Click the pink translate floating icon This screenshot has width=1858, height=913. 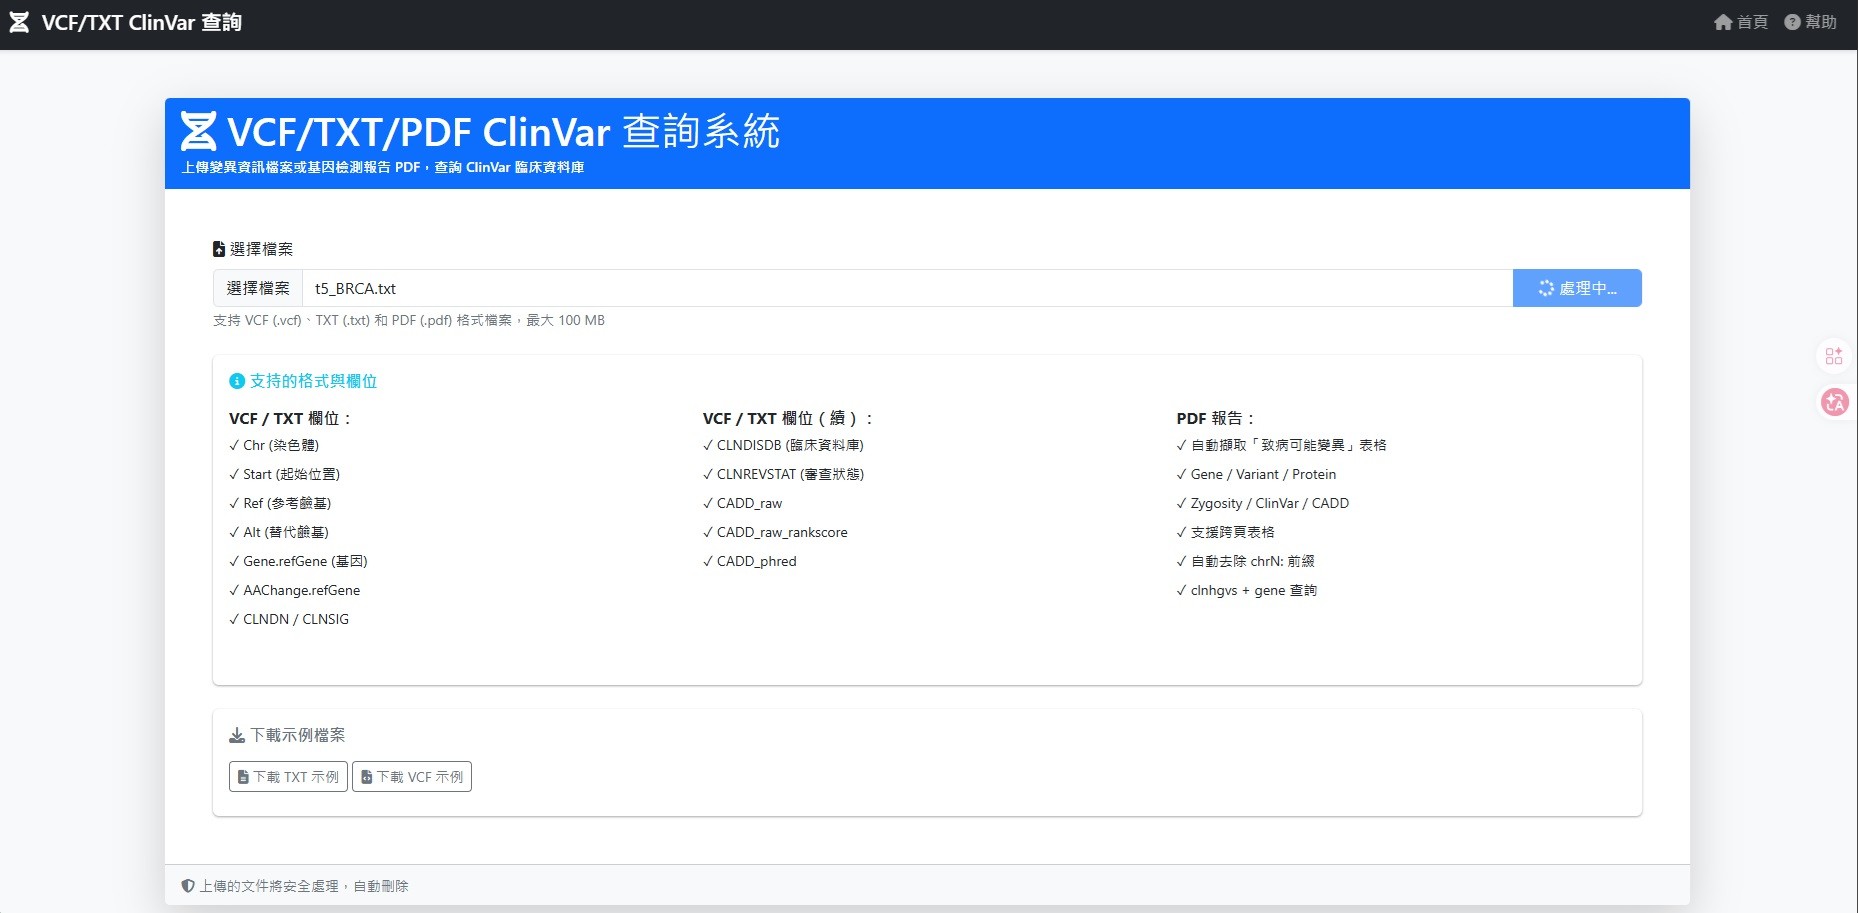click(1835, 402)
